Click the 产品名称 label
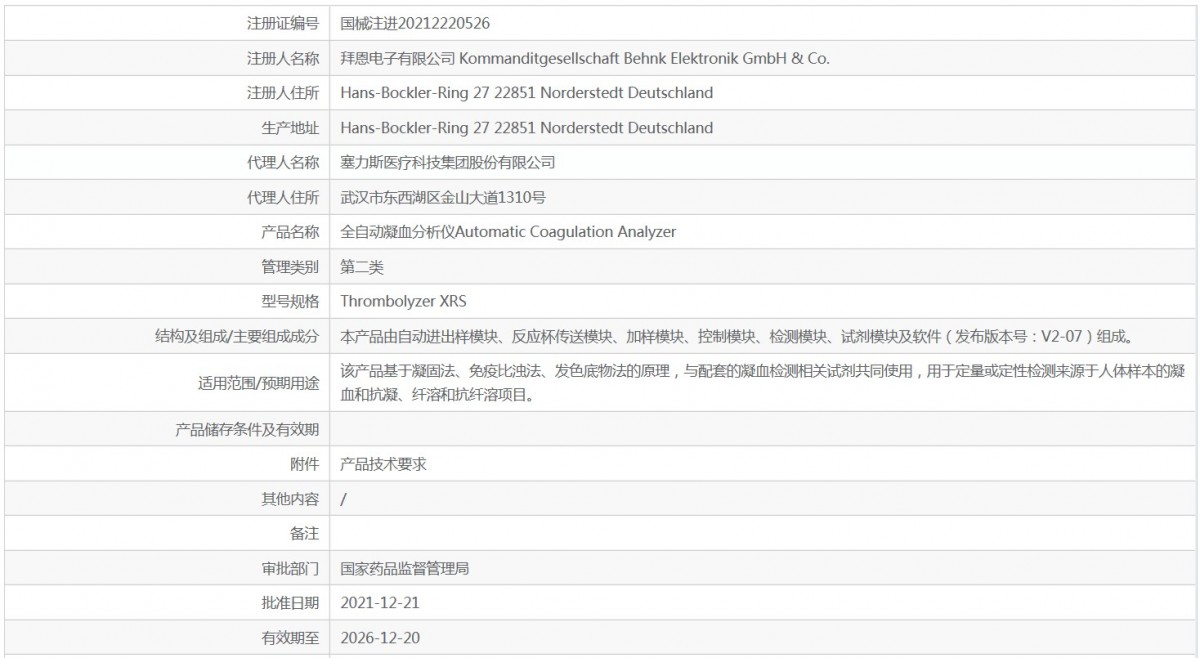Image resolution: width=1200 pixels, height=658 pixels. 290,232
